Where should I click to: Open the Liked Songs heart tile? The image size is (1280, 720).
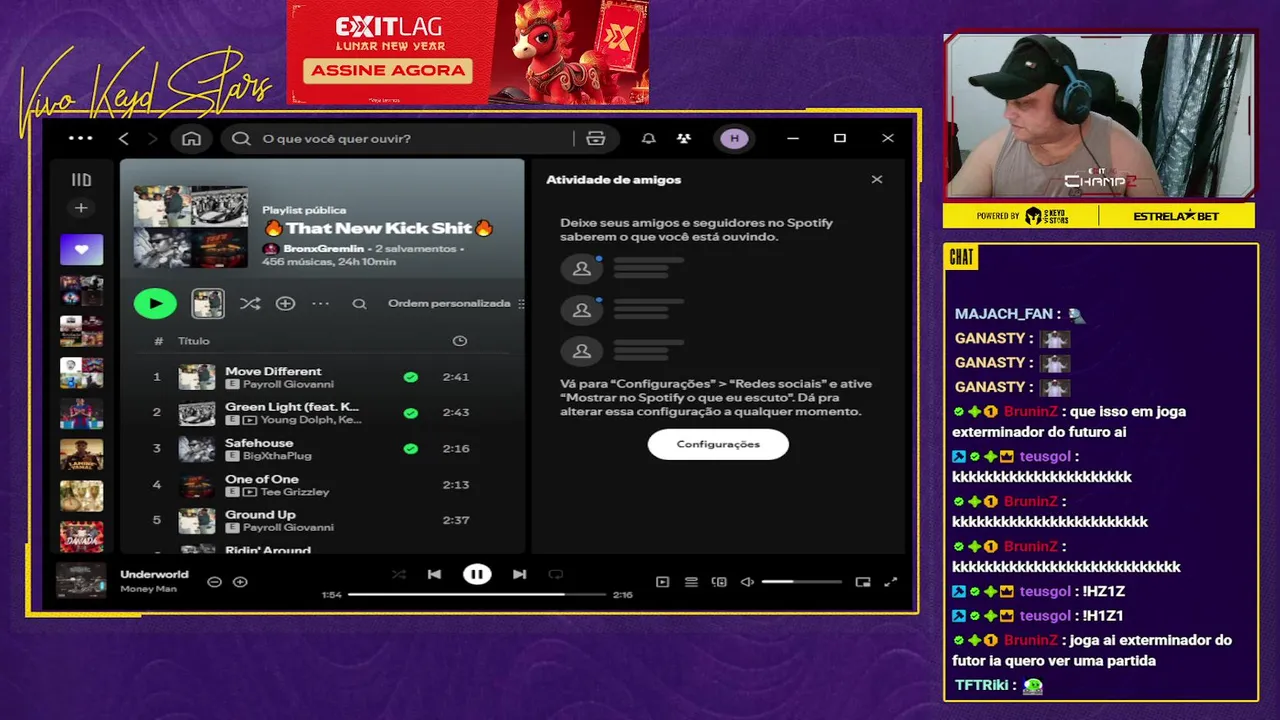coord(81,249)
